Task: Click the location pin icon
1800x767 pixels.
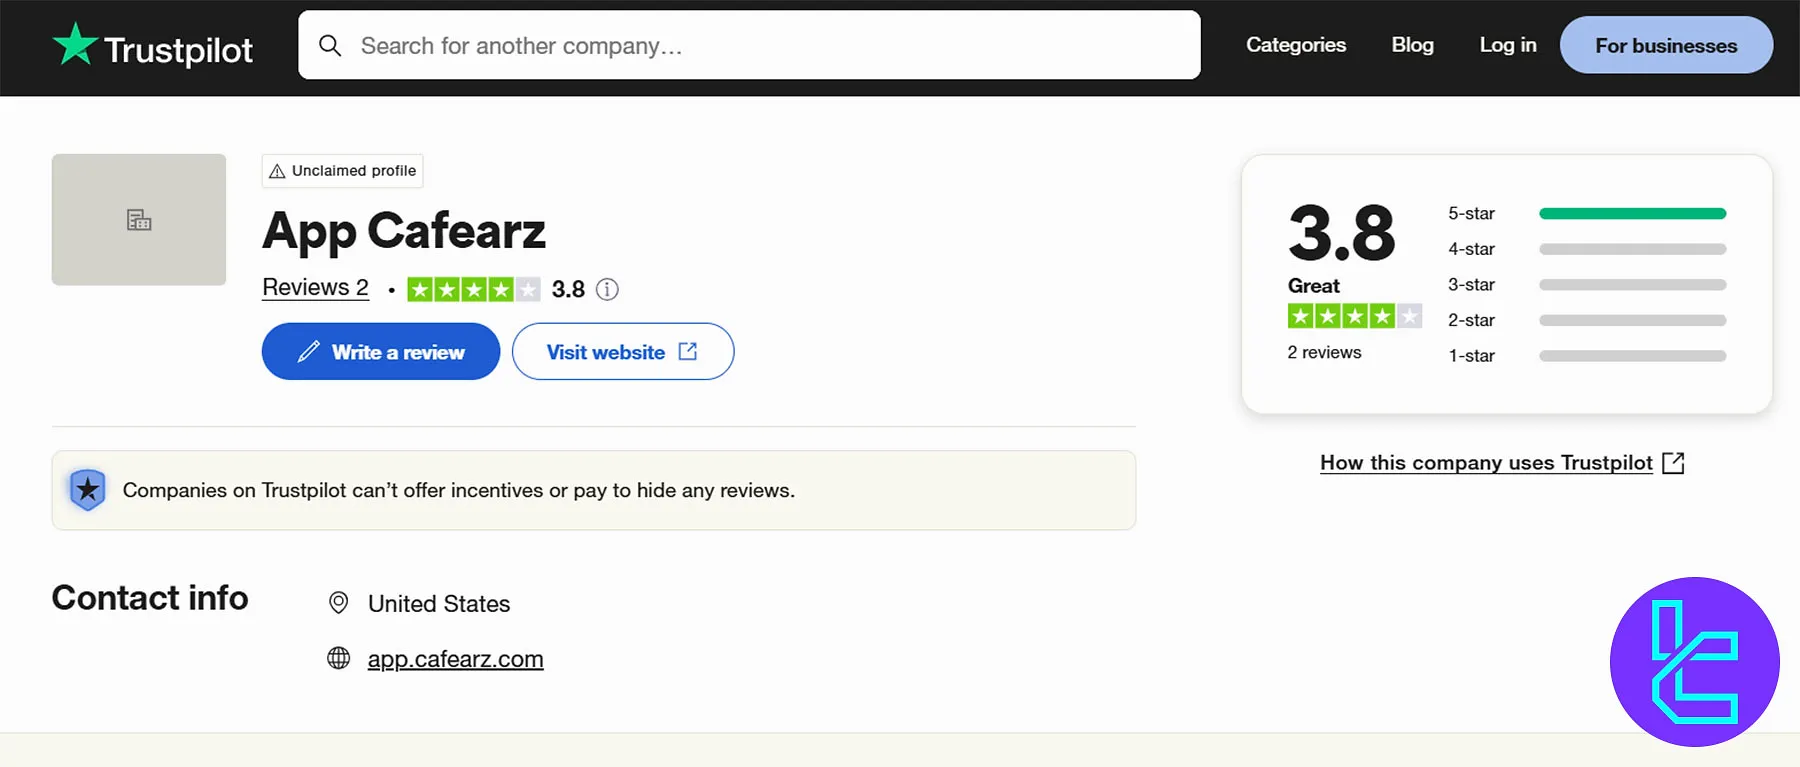Action: [x=339, y=603]
